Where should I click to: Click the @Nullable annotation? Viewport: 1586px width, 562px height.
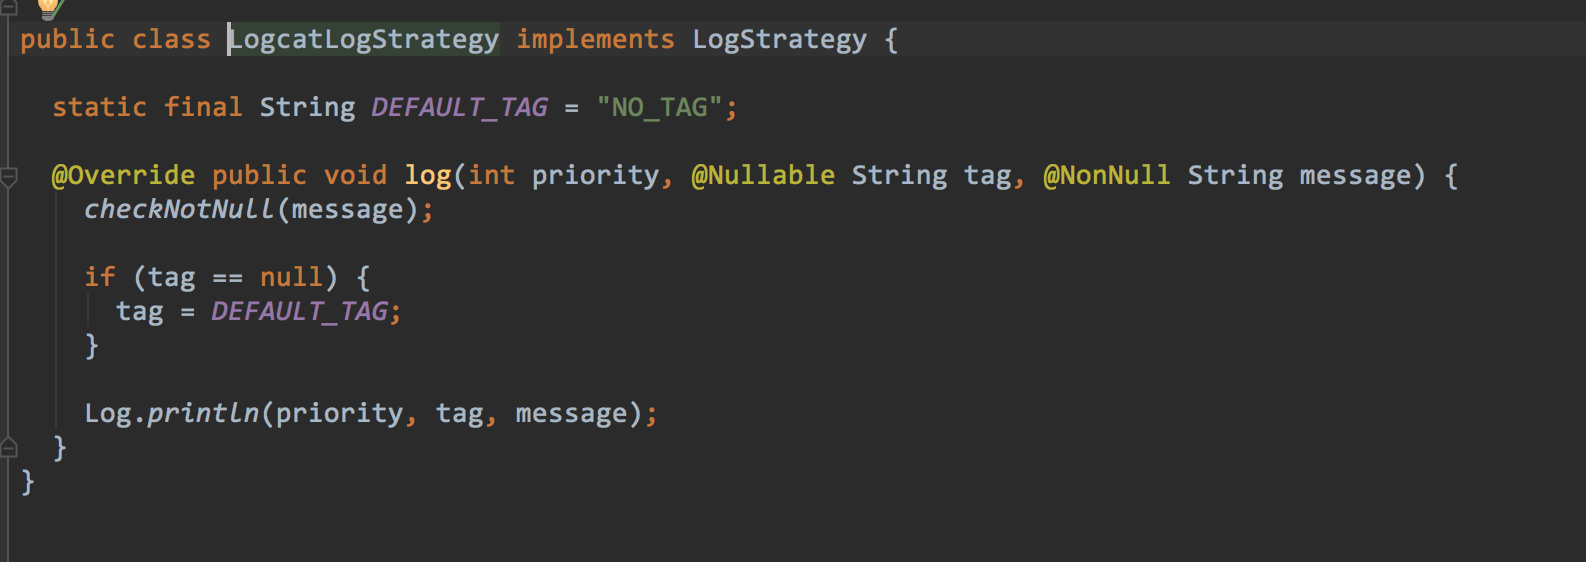click(x=763, y=175)
